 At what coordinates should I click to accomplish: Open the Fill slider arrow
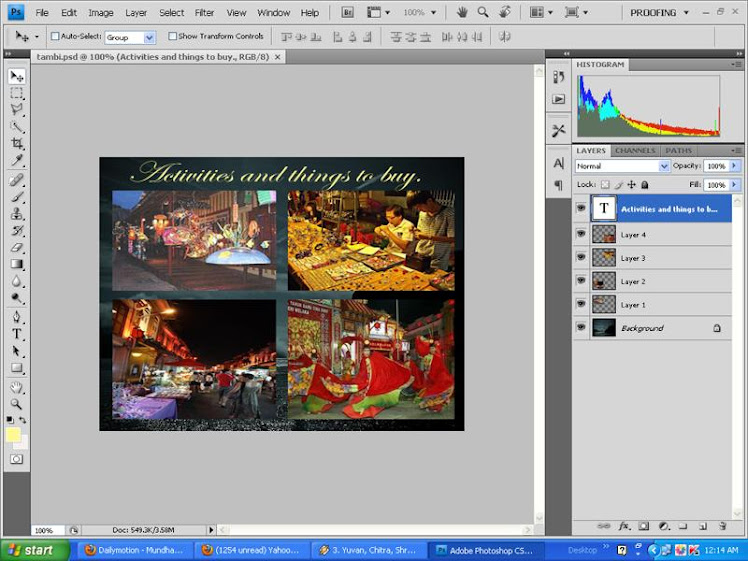tap(734, 185)
